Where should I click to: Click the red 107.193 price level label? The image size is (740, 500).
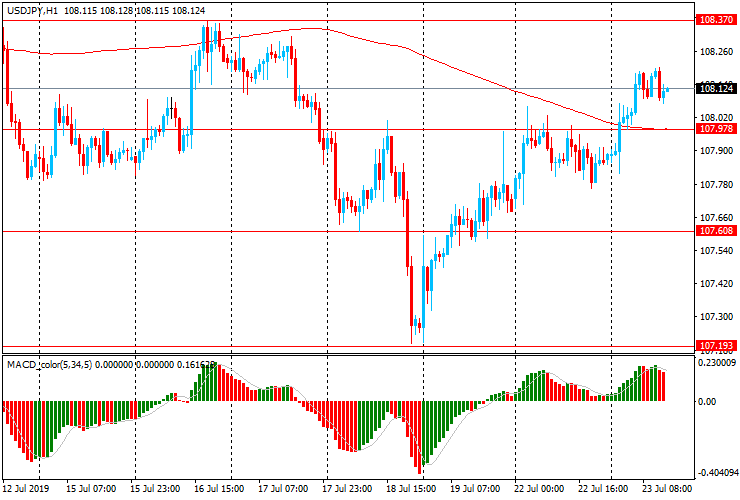(716, 346)
